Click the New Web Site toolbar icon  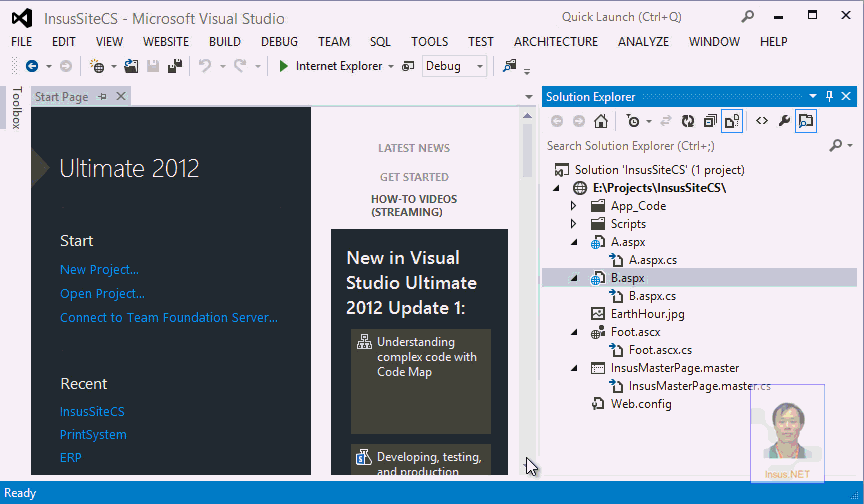[97, 67]
